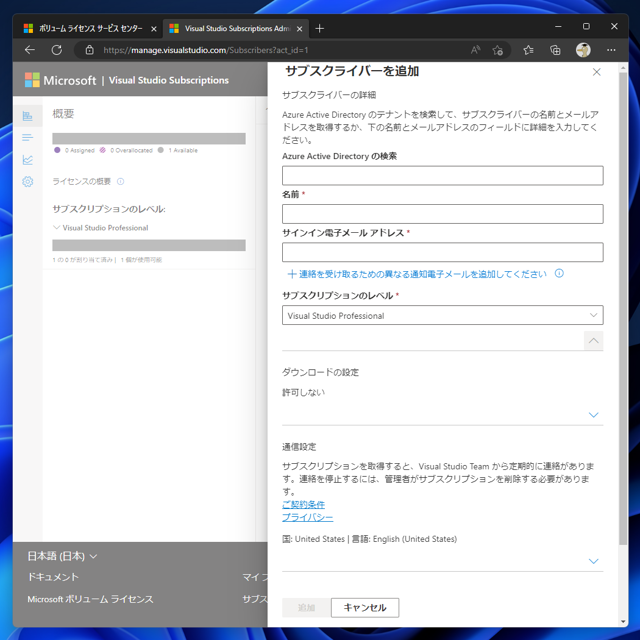Open the ご契約条件 link
Viewport: 640px width, 640px height.
[x=303, y=504]
